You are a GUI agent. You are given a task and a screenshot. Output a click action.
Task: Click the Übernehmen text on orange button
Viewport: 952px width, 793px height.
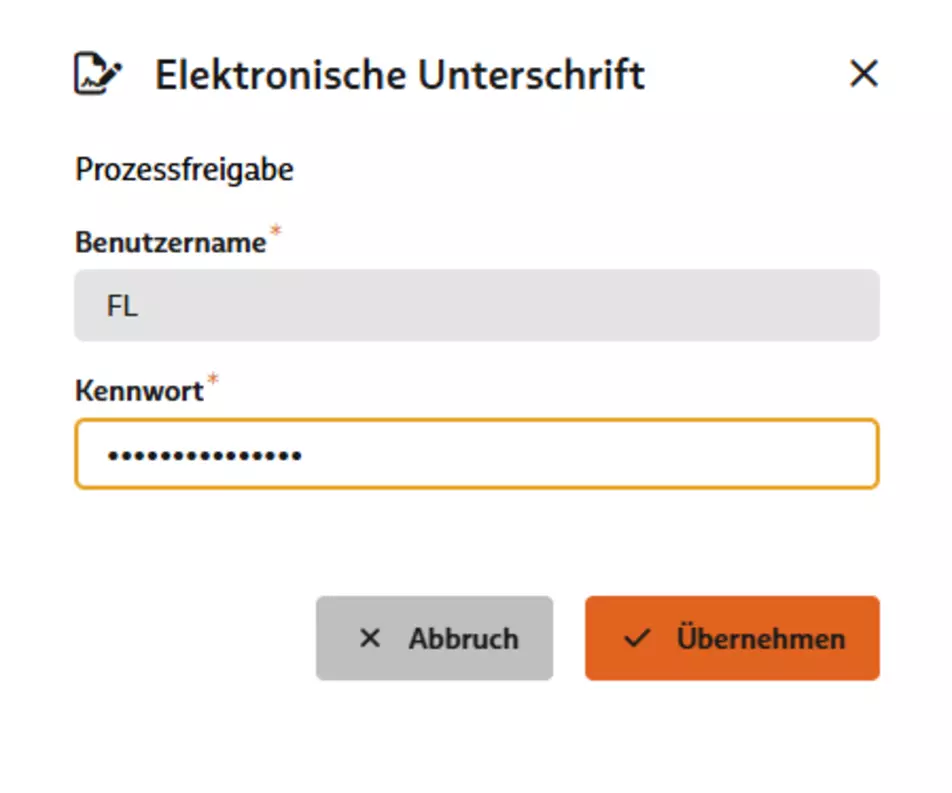click(761, 638)
